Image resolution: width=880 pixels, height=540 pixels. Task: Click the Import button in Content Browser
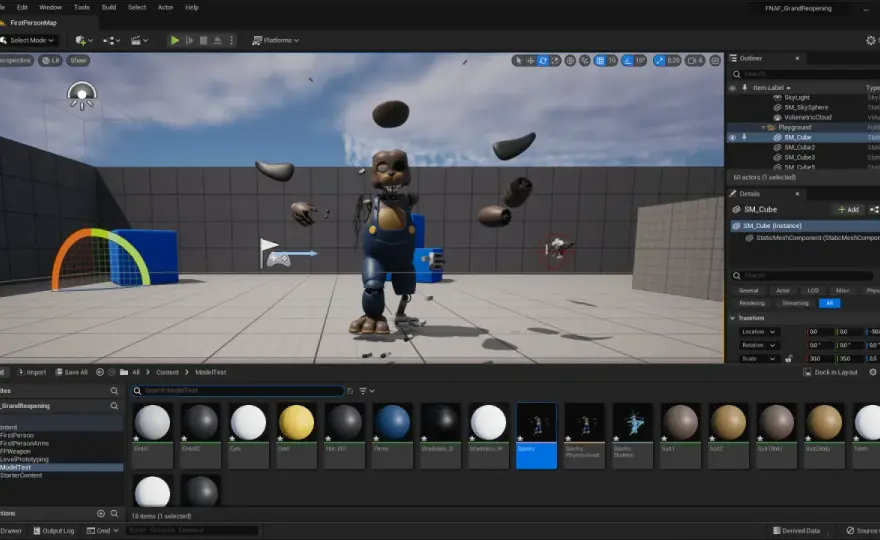coord(31,372)
